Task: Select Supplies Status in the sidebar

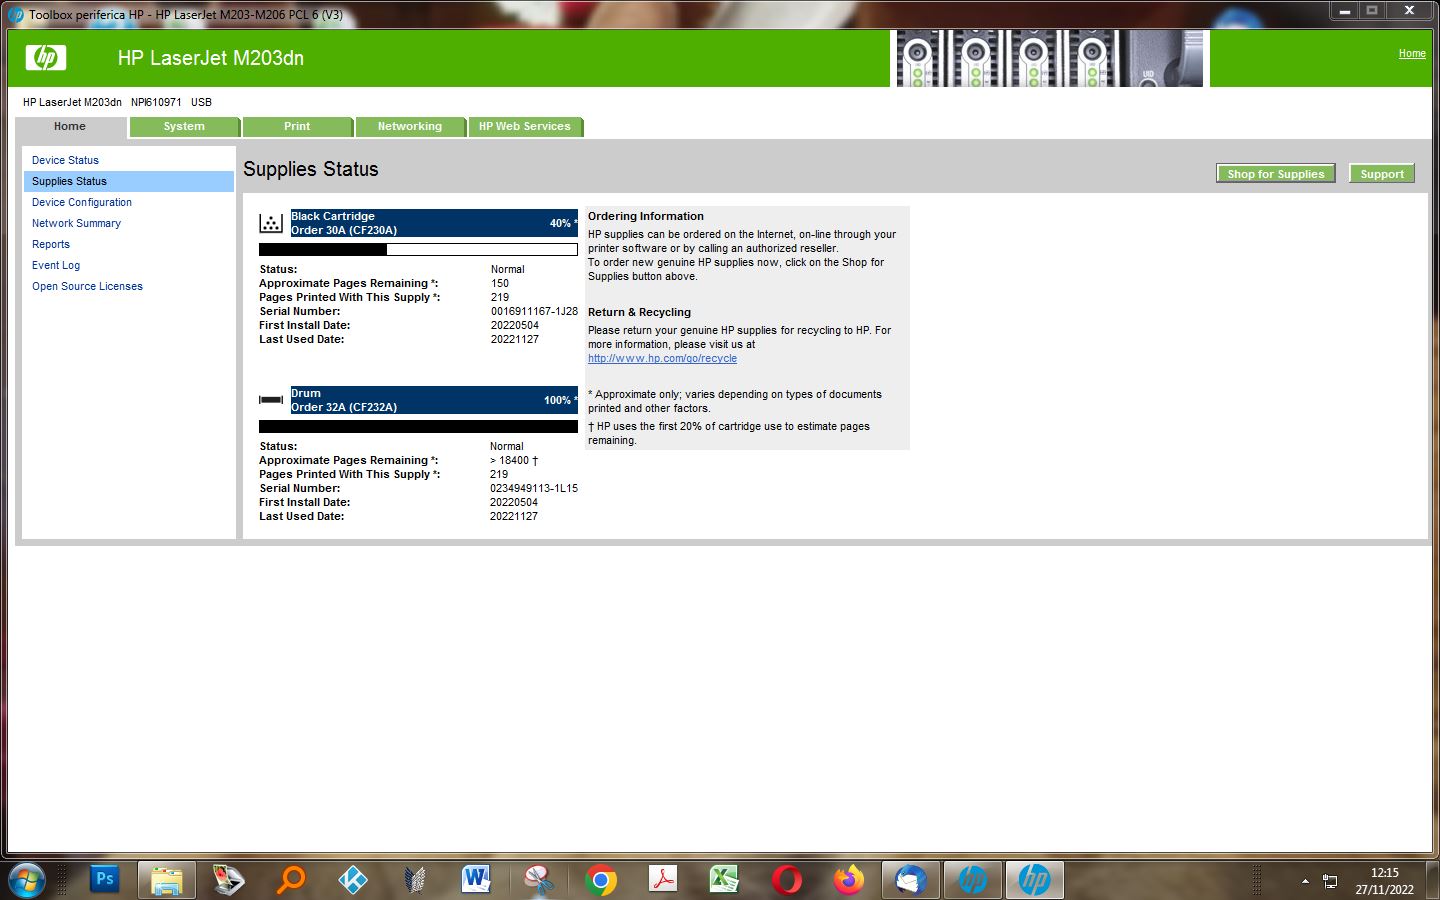Action: 128,181
